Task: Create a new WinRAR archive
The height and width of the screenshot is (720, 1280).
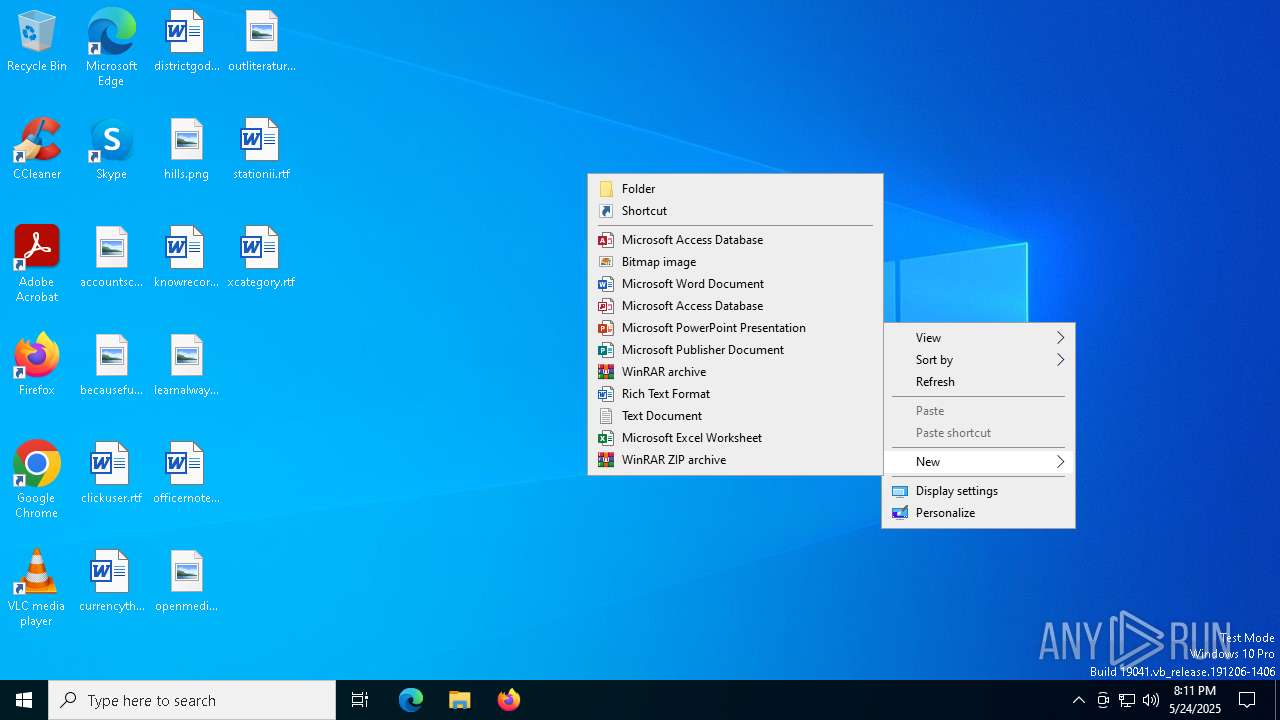Action: coord(735,372)
